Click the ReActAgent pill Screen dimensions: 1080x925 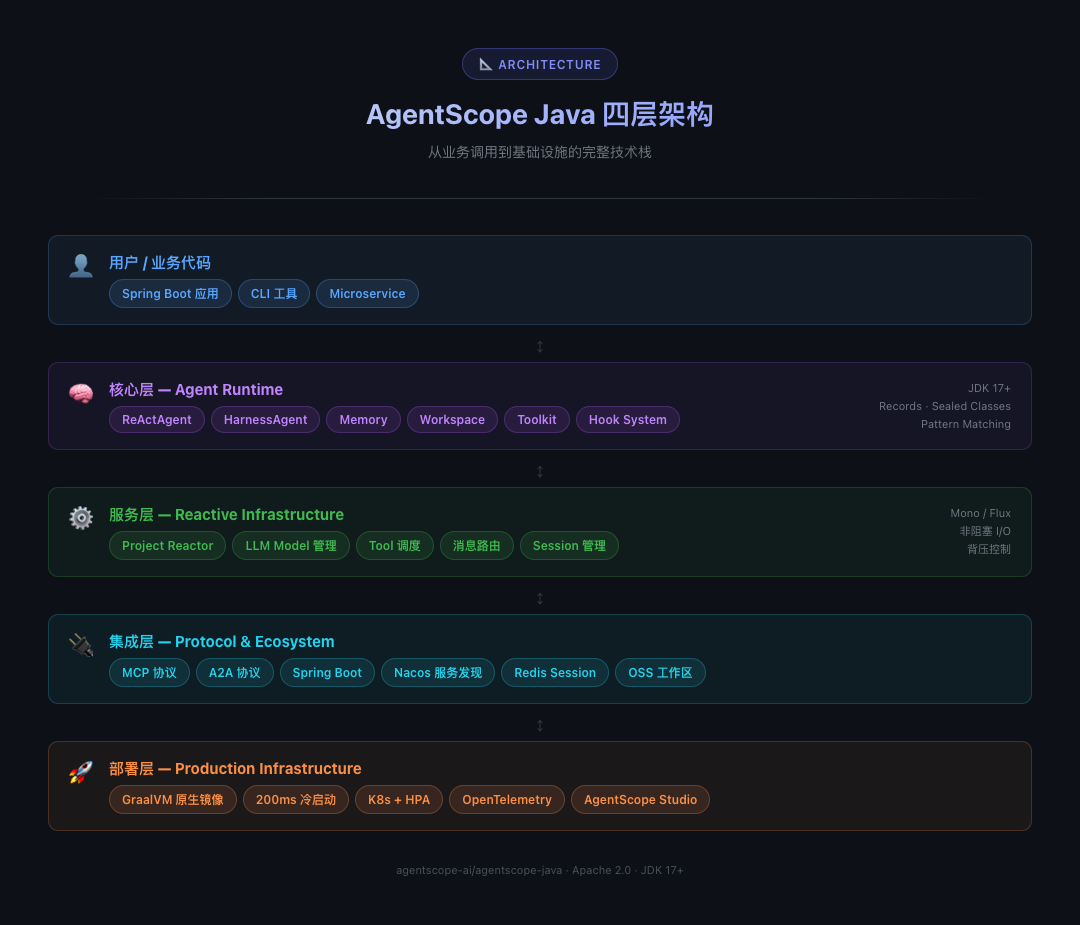(157, 419)
